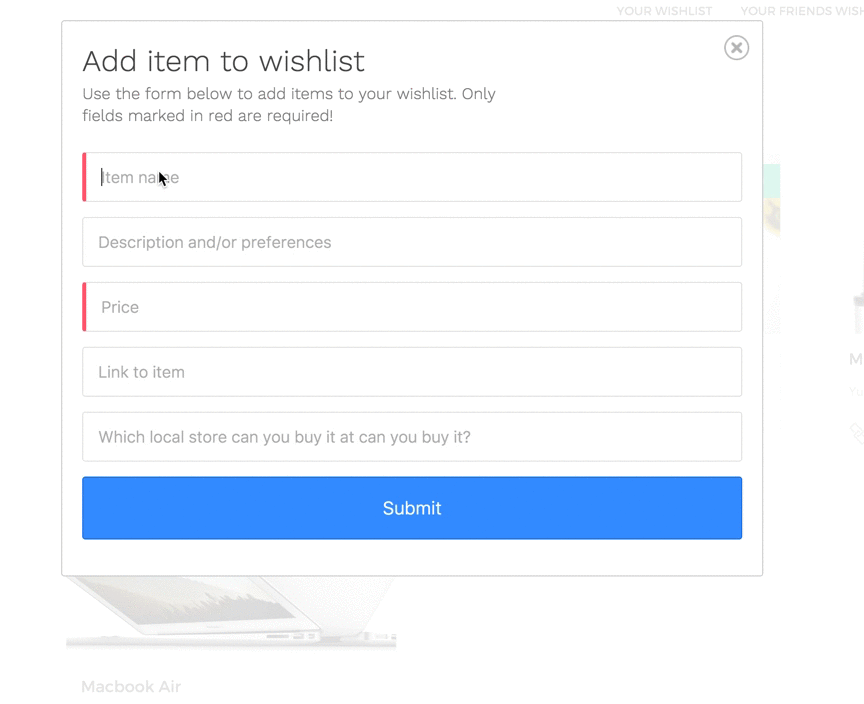Focus the local store input field
Image resolution: width=864 pixels, height=704 pixels.
tap(412, 437)
